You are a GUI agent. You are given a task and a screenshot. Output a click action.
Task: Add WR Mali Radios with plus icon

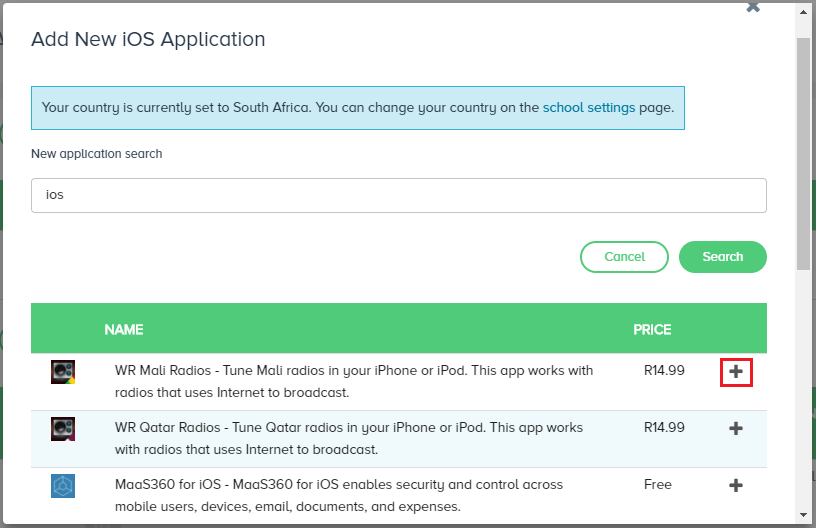(x=736, y=372)
